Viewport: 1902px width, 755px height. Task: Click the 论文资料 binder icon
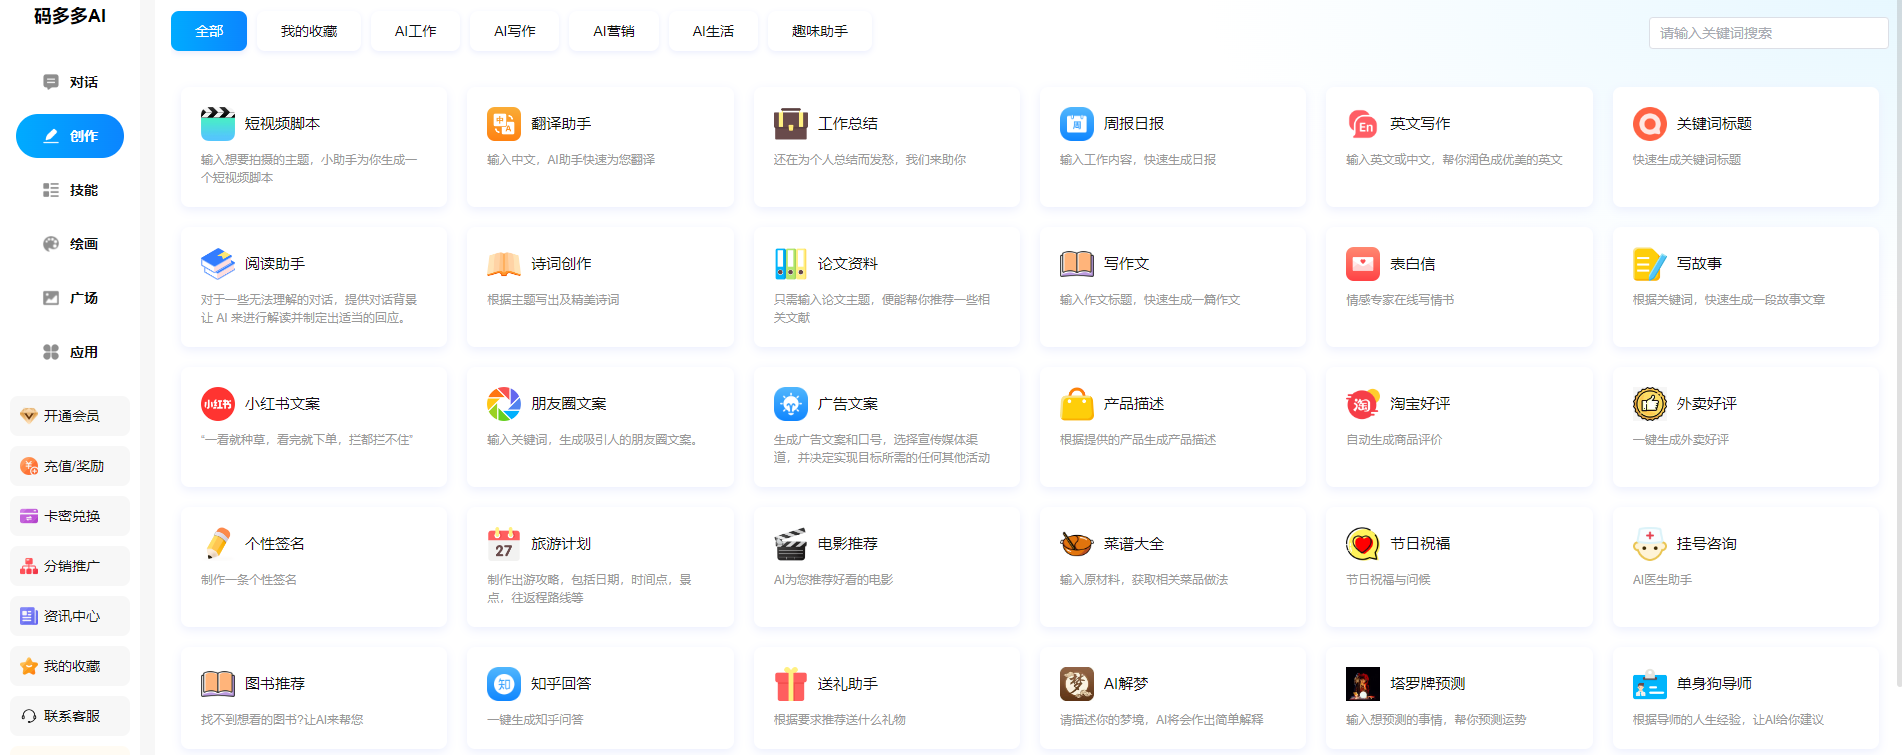pyautogui.click(x=791, y=264)
